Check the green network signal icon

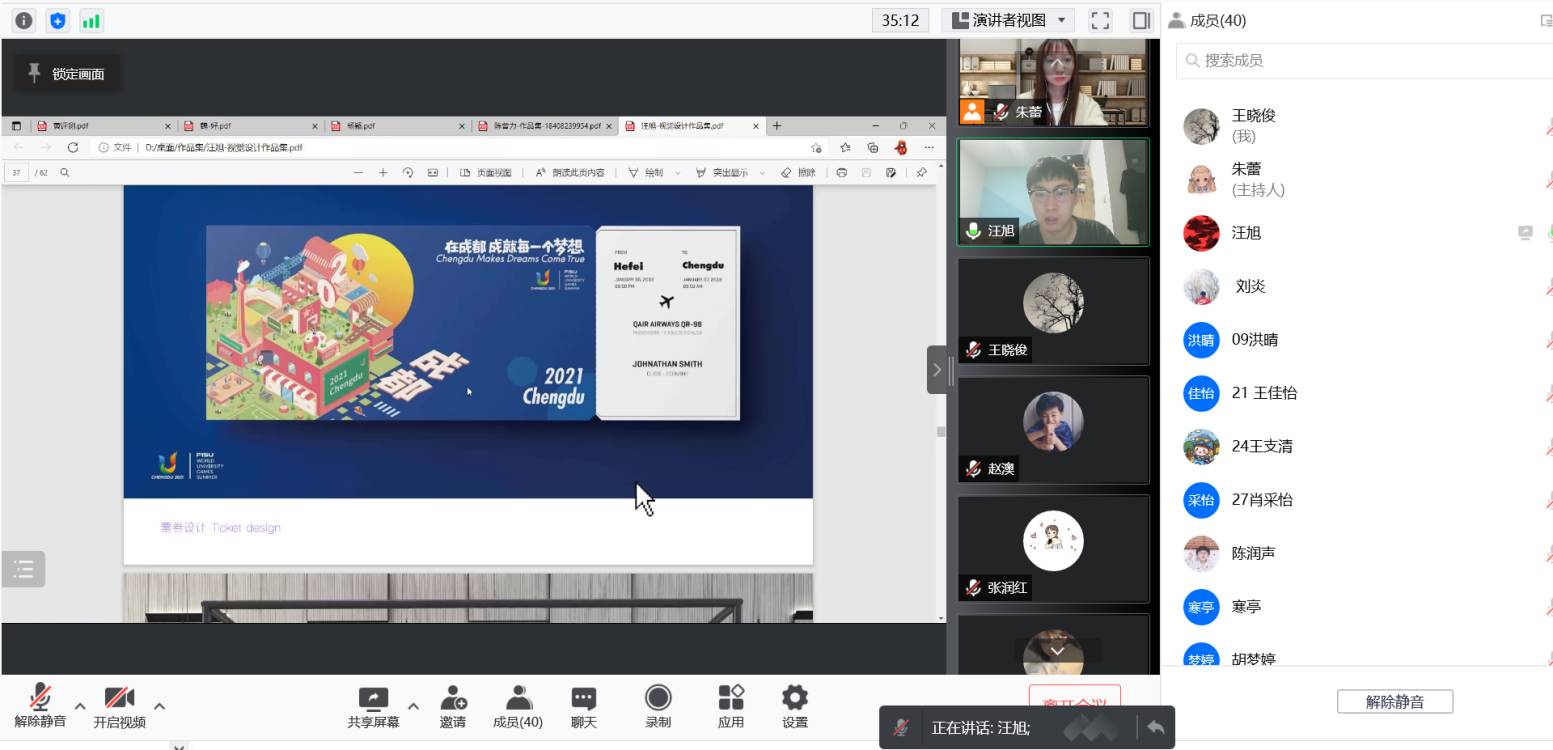tap(90, 20)
